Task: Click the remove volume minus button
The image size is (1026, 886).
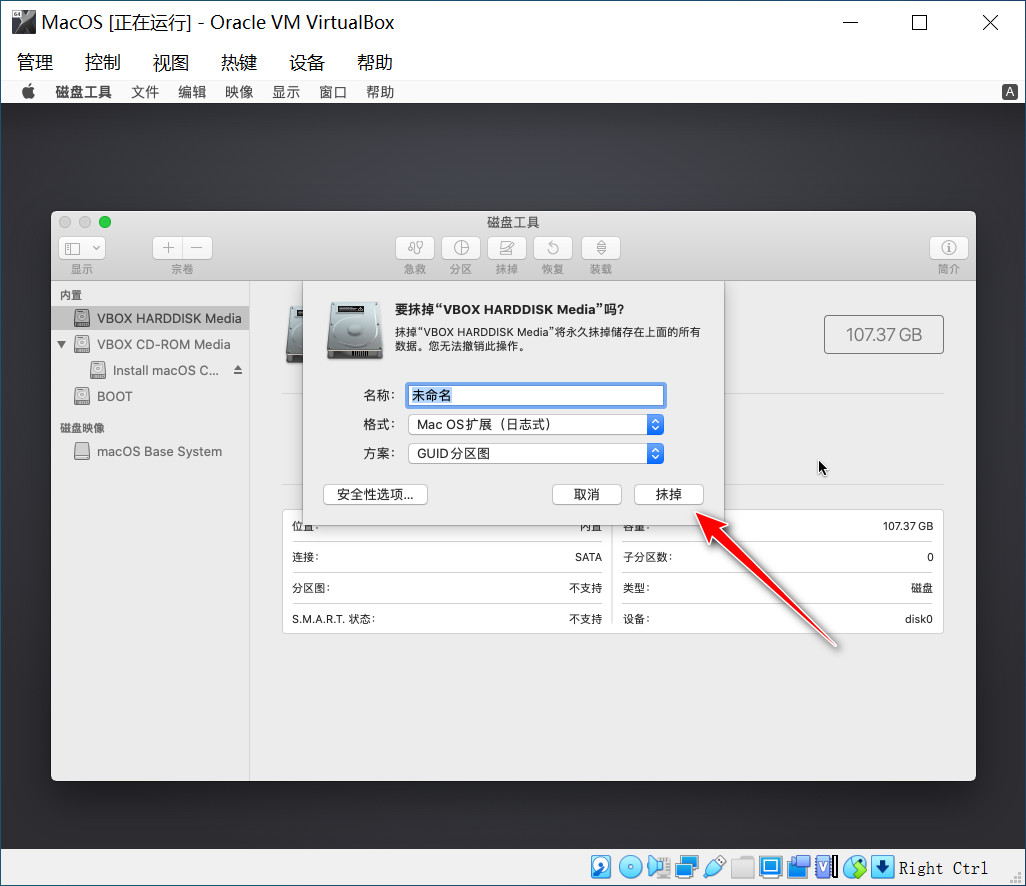Action: [x=197, y=248]
